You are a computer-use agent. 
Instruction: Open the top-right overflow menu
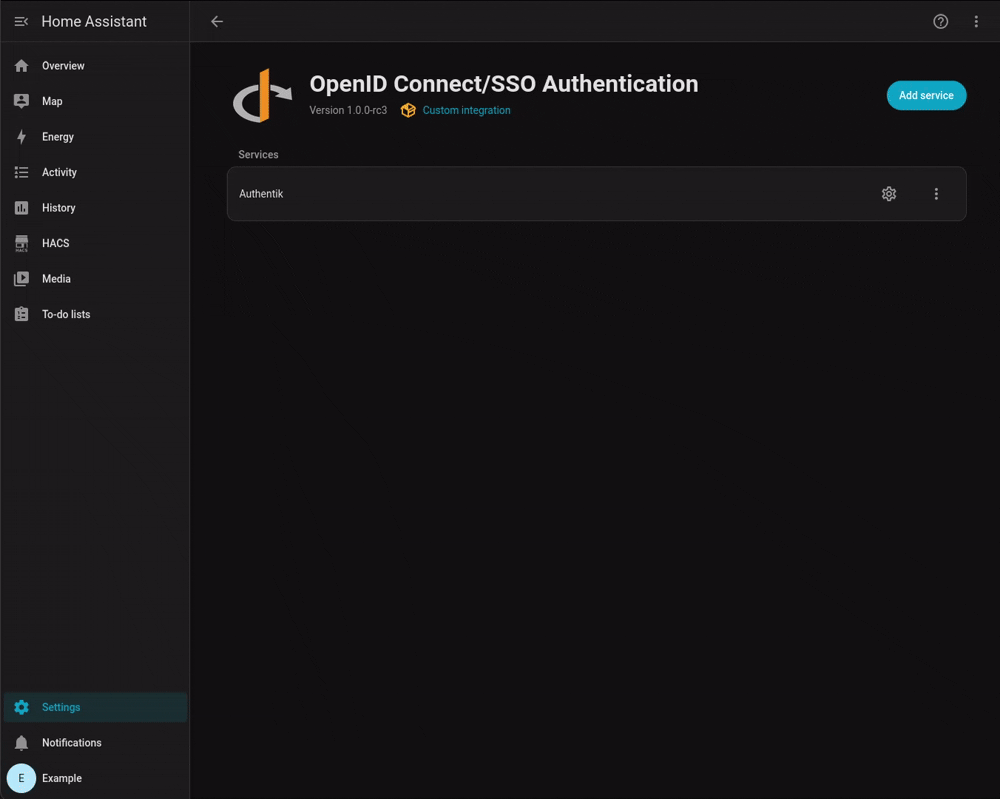(976, 22)
